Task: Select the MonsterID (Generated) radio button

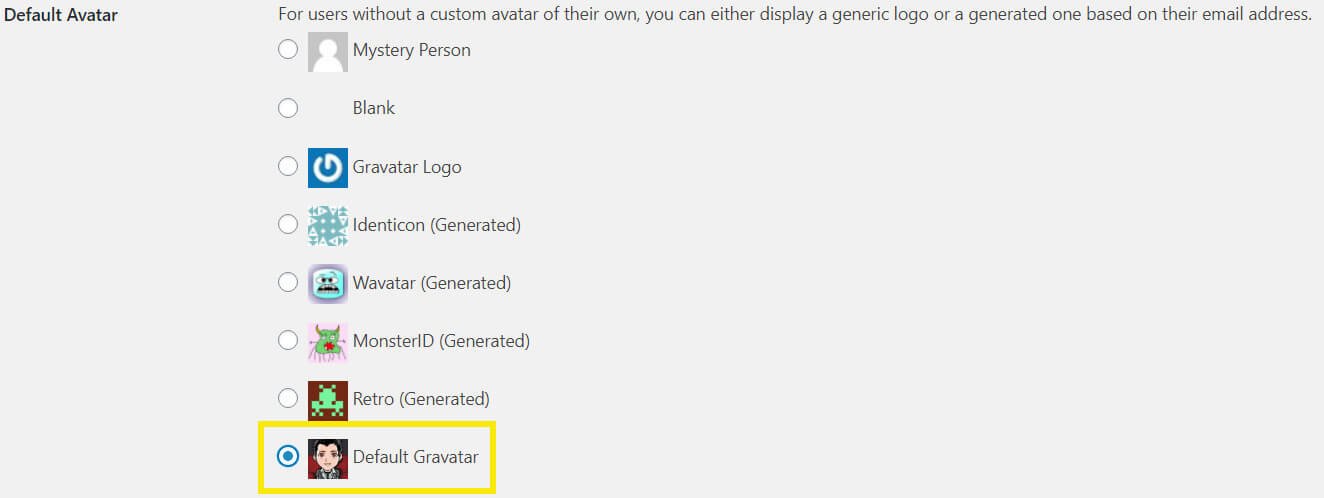Action: point(288,340)
